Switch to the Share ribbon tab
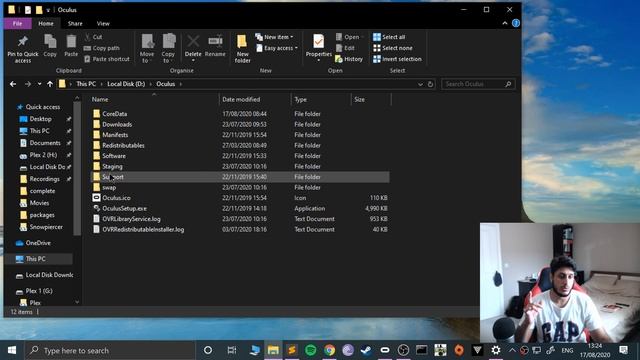The height and width of the screenshot is (360, 640). 75,23
